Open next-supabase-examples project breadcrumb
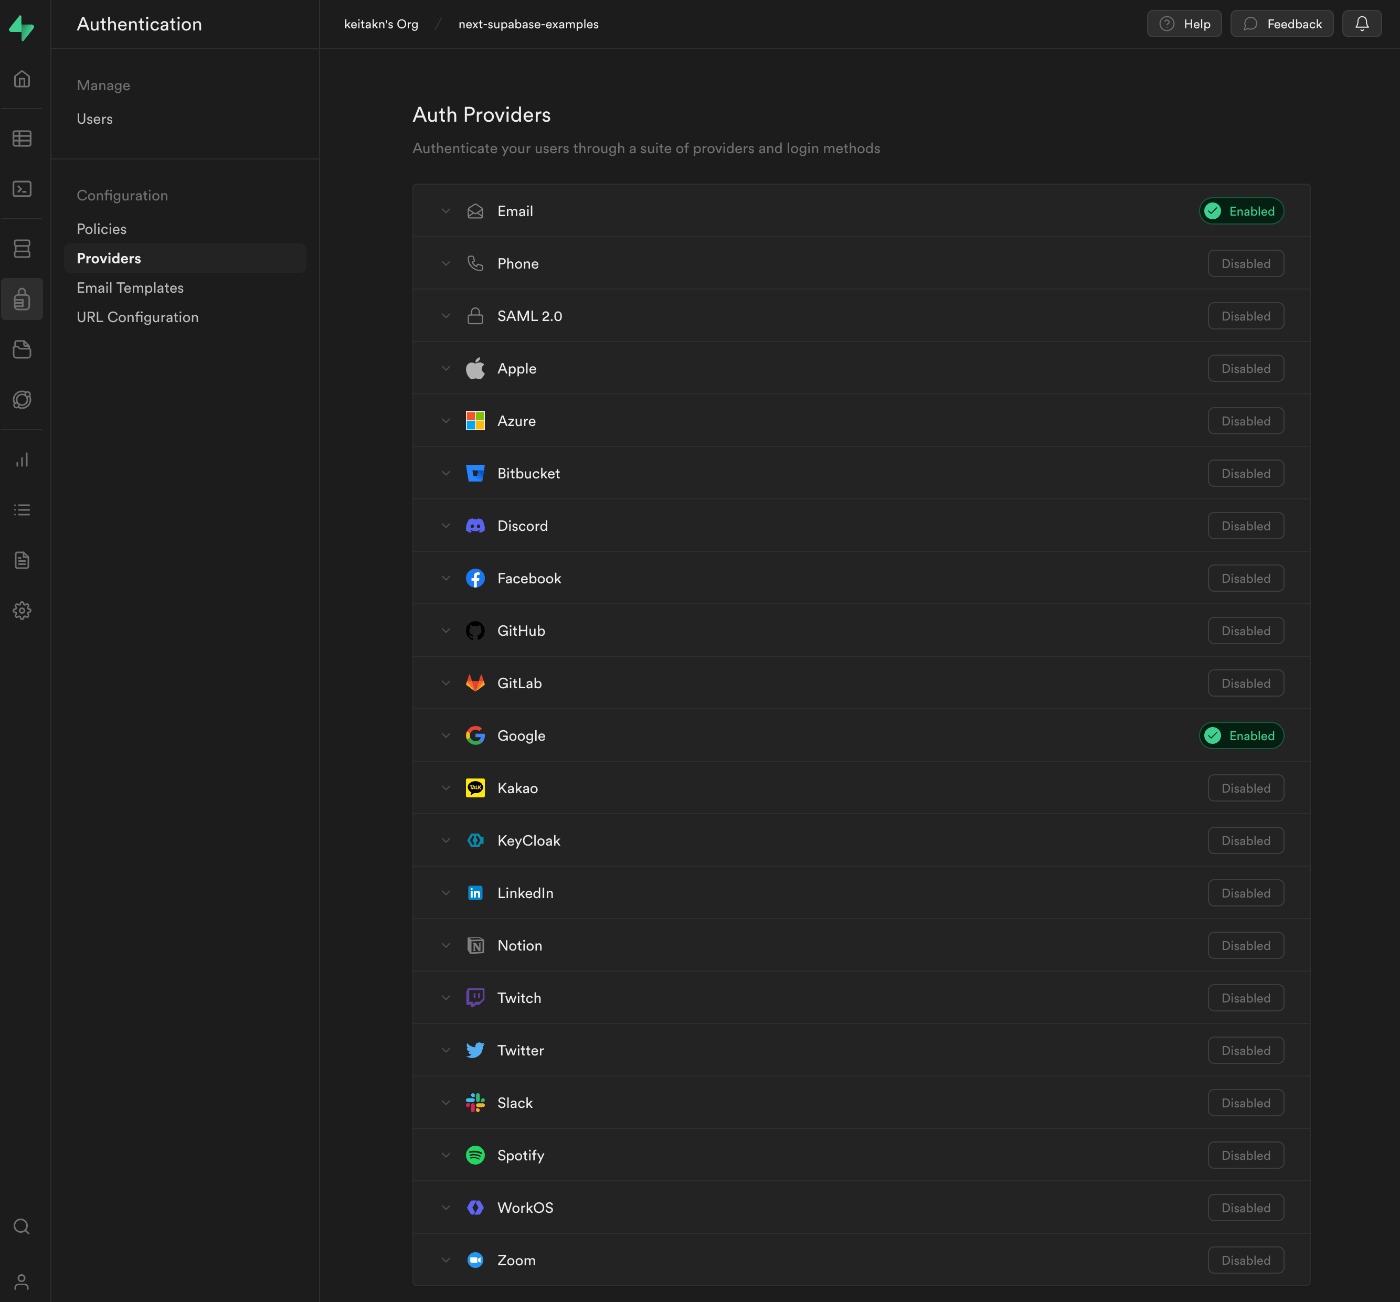 pos(529,24)
